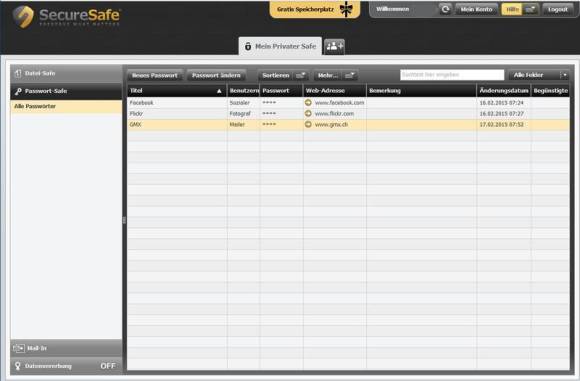Image resolution: width=580 pixels, height=381 pixels.
Task: Click the Gratis Speicherplatz banner
Action: pos(314,9)
